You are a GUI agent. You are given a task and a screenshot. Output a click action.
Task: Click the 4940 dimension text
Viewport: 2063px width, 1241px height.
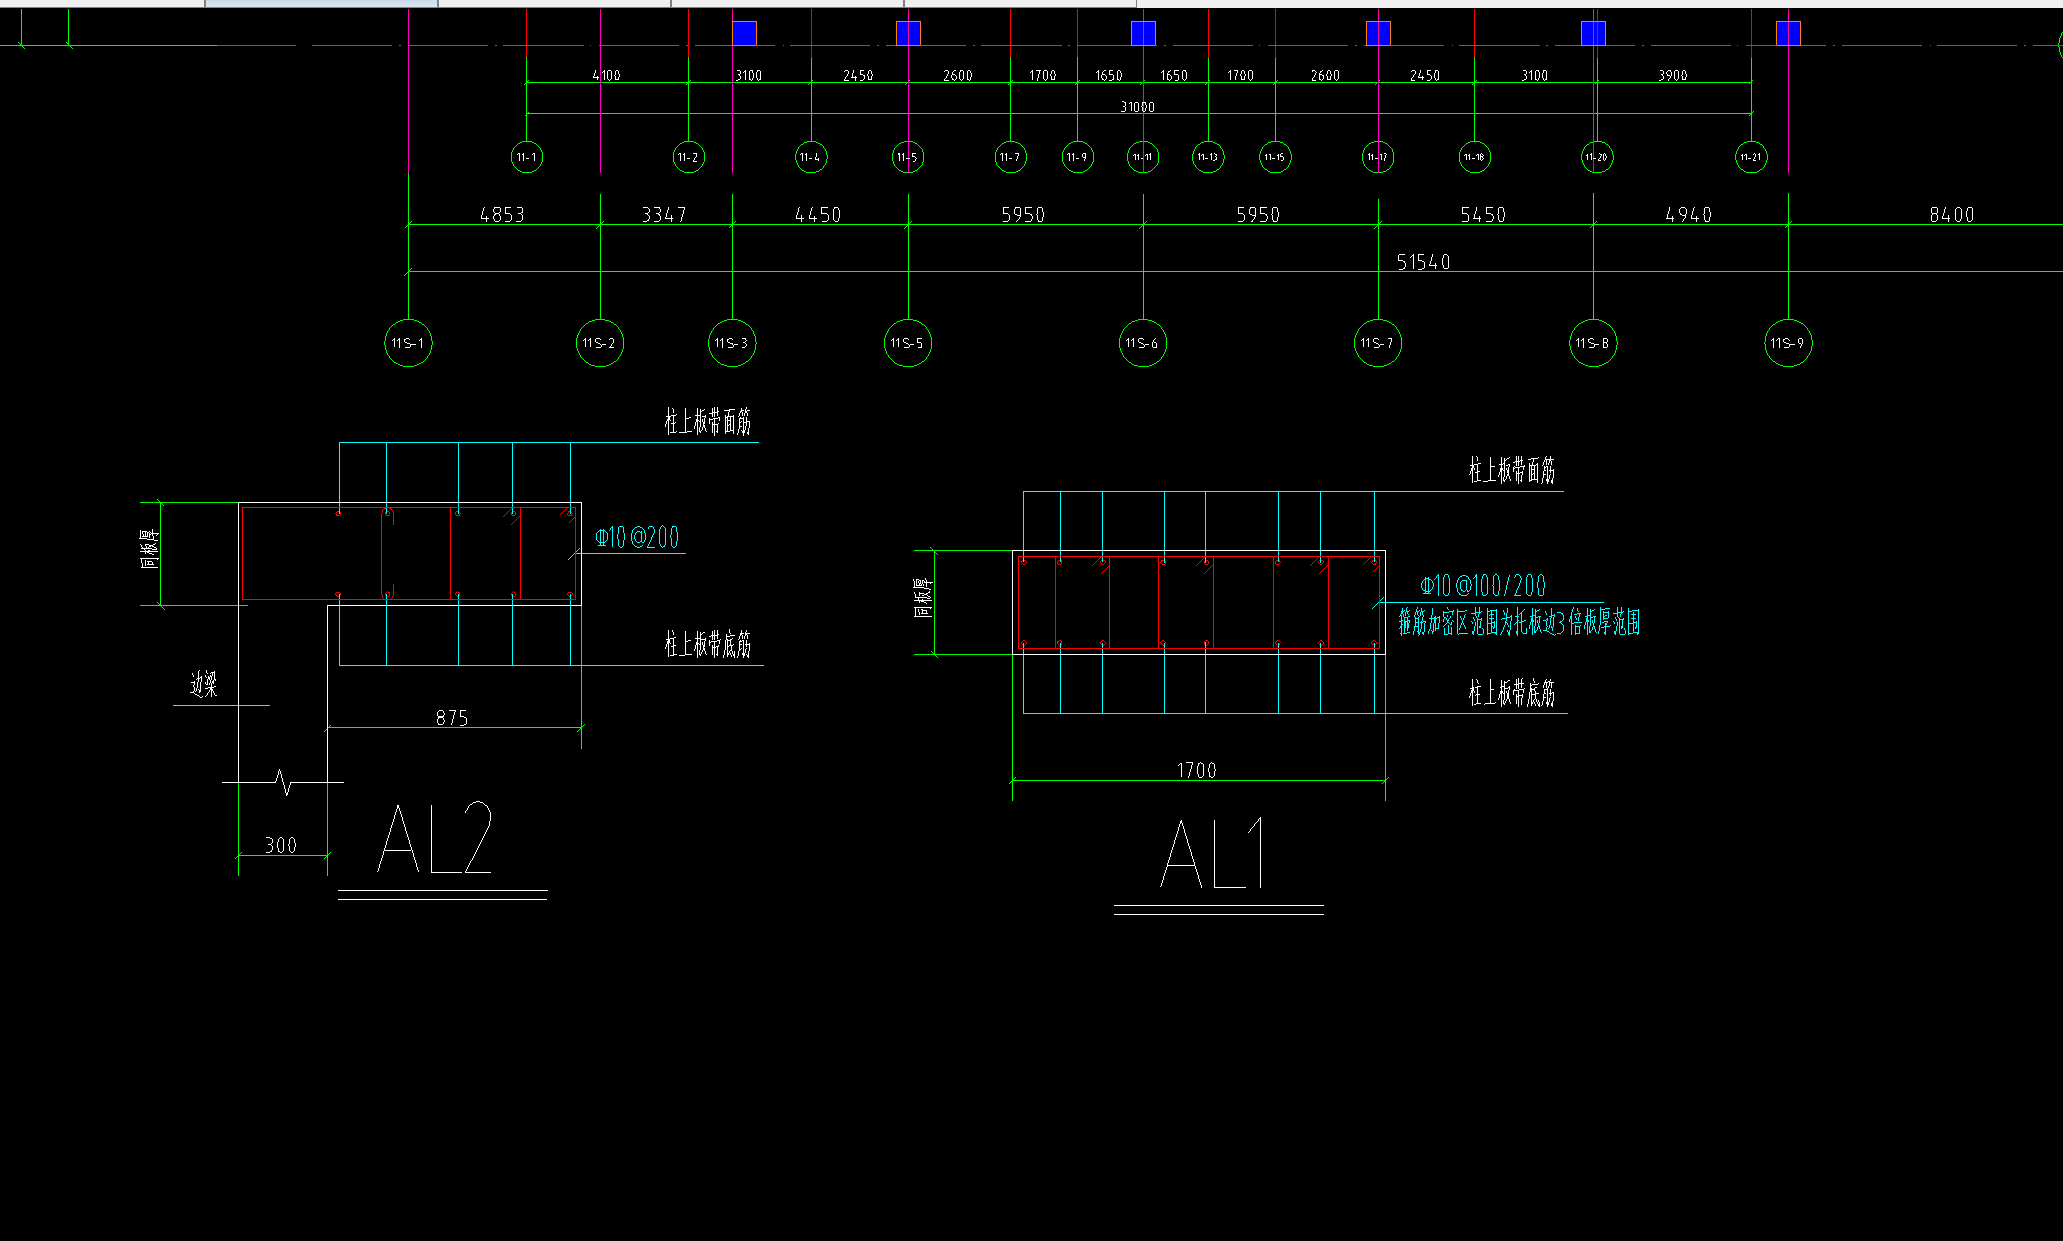1689,214
